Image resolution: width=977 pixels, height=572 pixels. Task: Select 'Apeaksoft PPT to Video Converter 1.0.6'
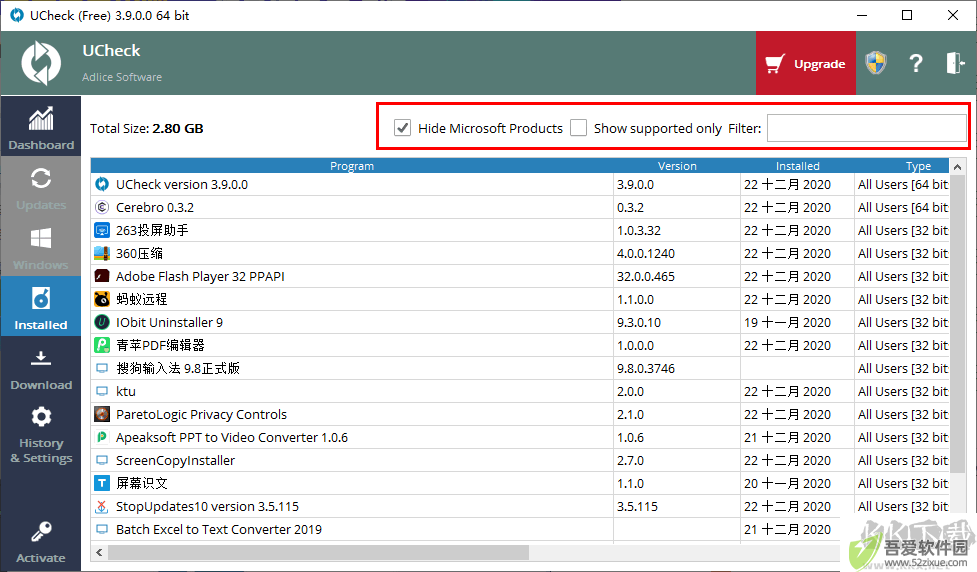point(232,437)
